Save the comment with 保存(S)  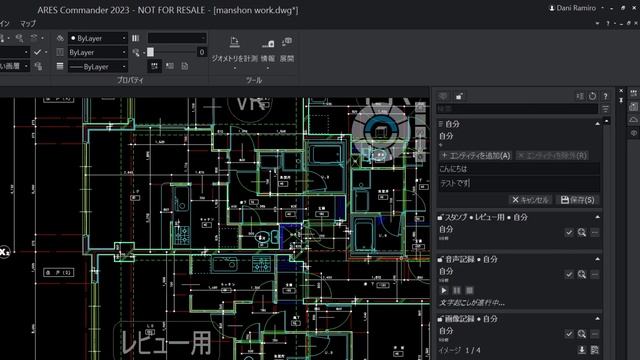[577, 200]
